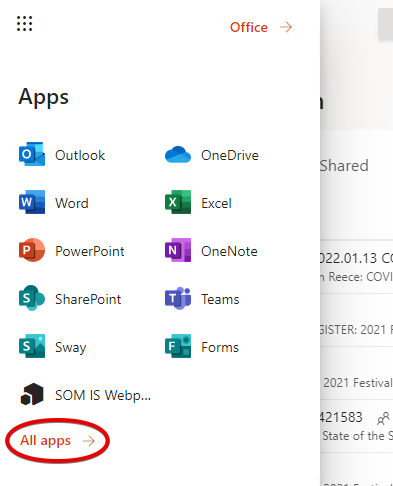Click the arrow beside All apps
Screen dimensions: 393x486
pyautogui.click(x=89, y=441)
